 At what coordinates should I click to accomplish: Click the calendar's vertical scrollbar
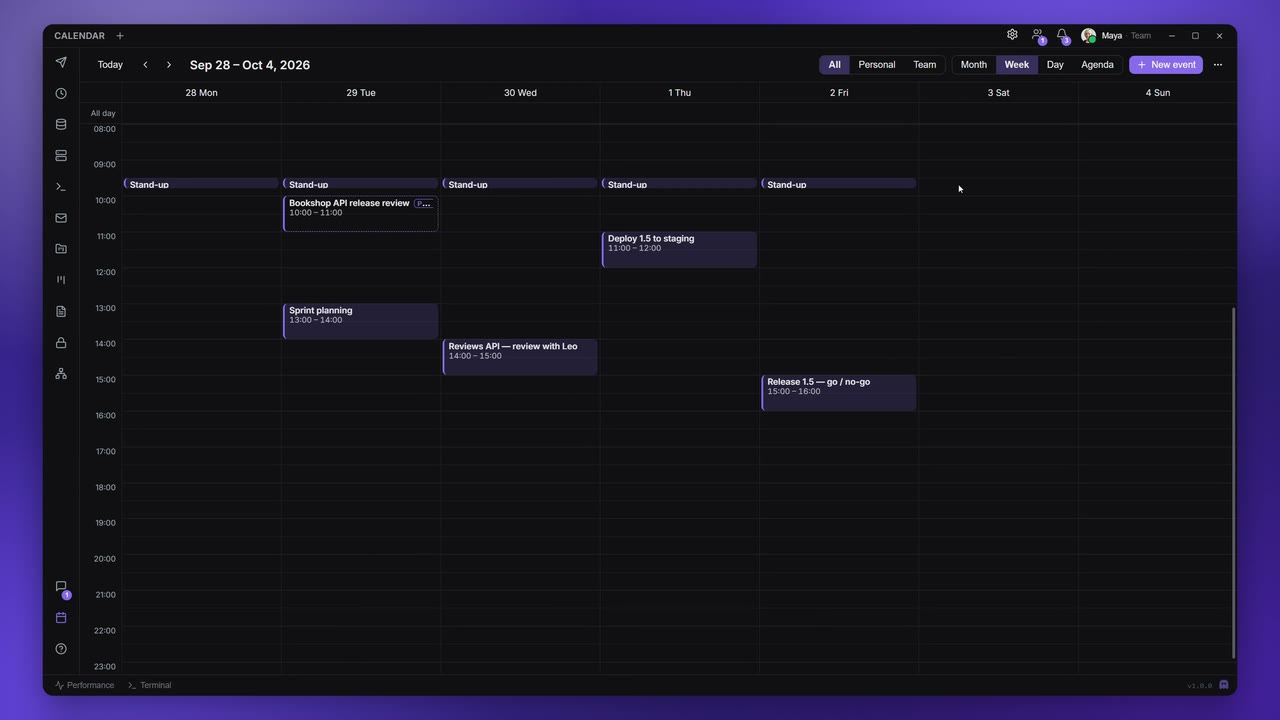pyautogui.click(x=1233, y=483)
